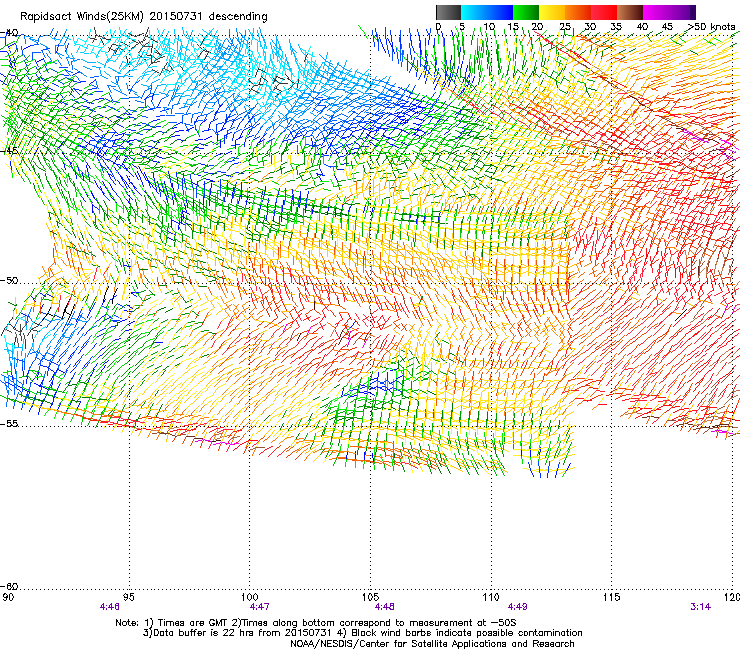Click the green 15-20 knots color bar segment
Image resolution: width=740 pixels, height=650 pixels.
526,12
